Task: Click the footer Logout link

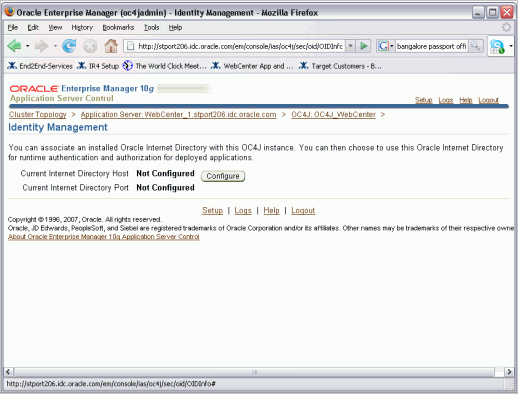Action: pos(303,210)
